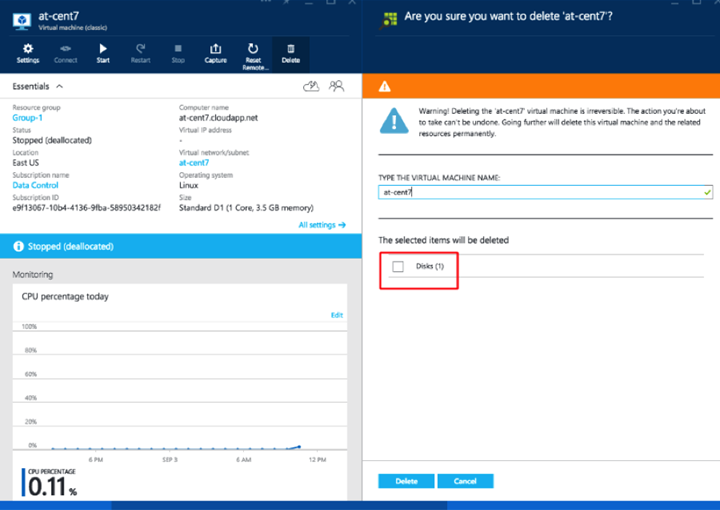Viewport: 720px width, 510px height.
Task: Click the virtual machine icon beside at-cent7 title
Action: coord(22,21)
